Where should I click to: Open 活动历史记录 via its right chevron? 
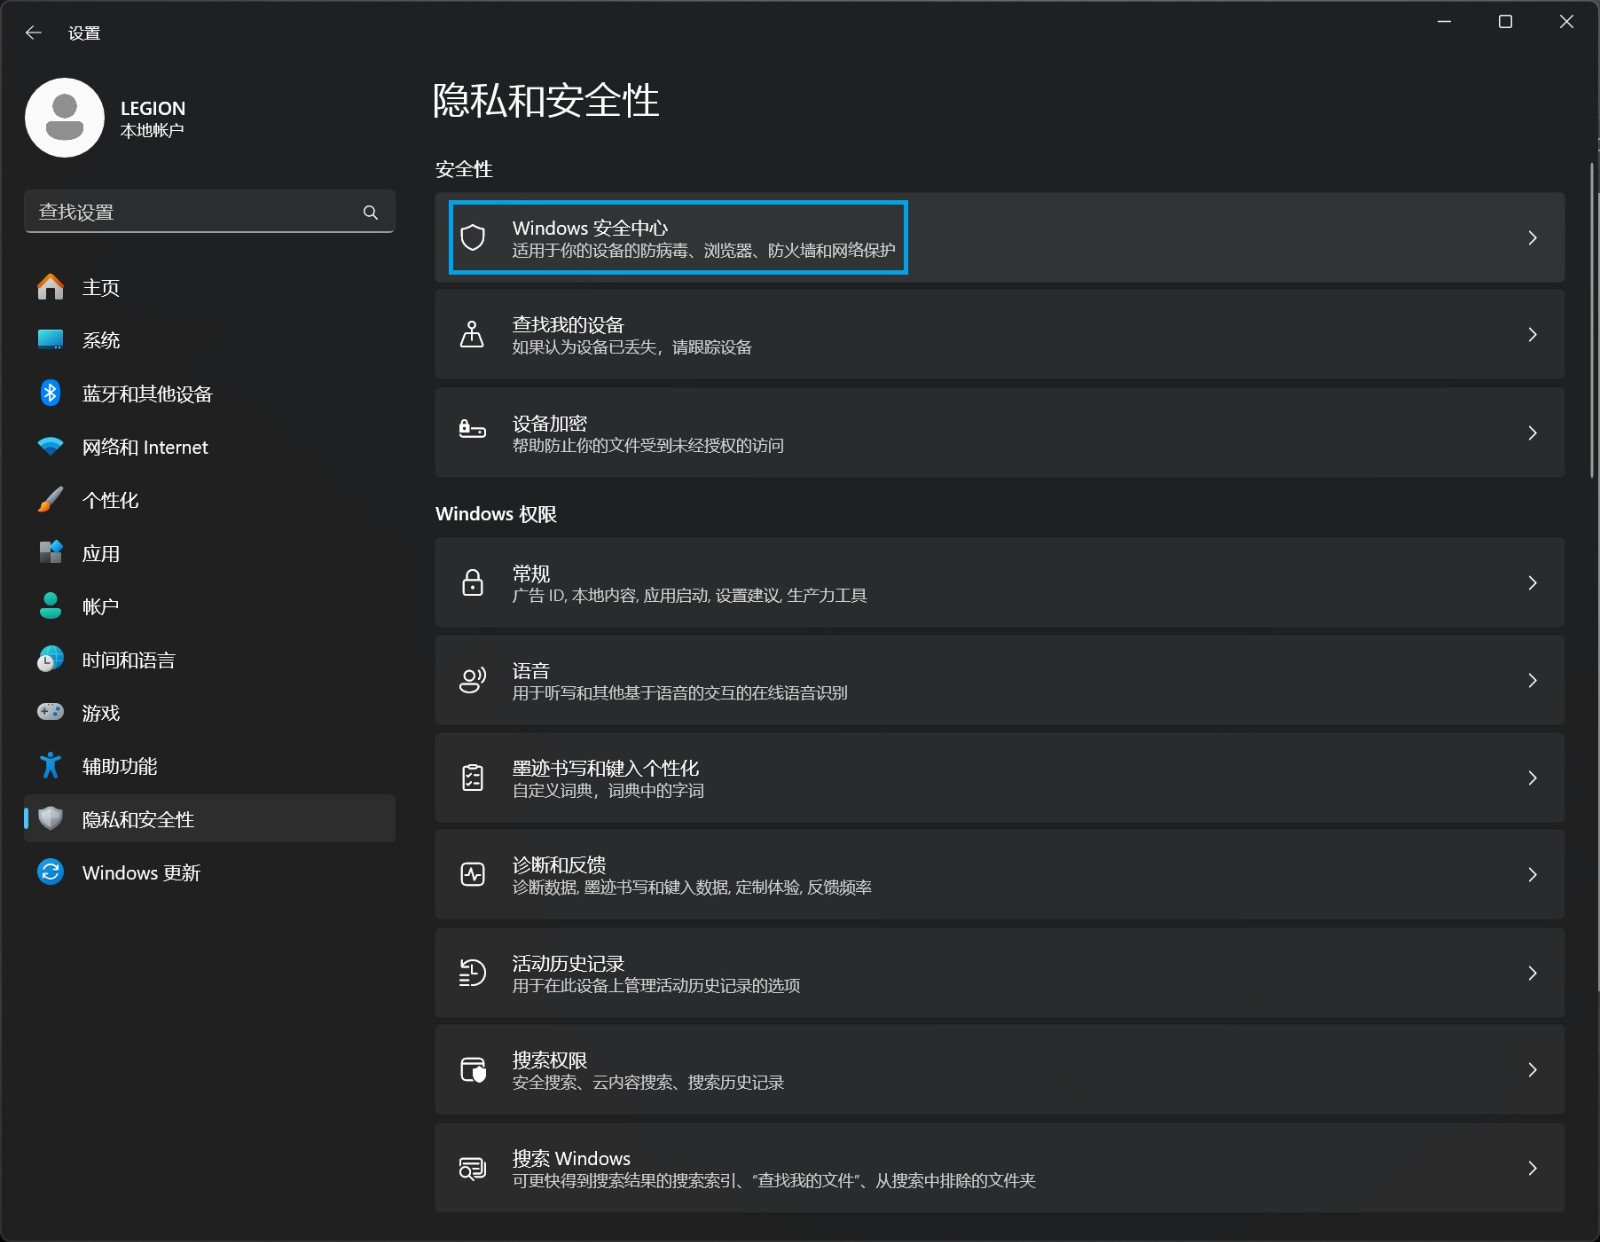coord(1532,972)
